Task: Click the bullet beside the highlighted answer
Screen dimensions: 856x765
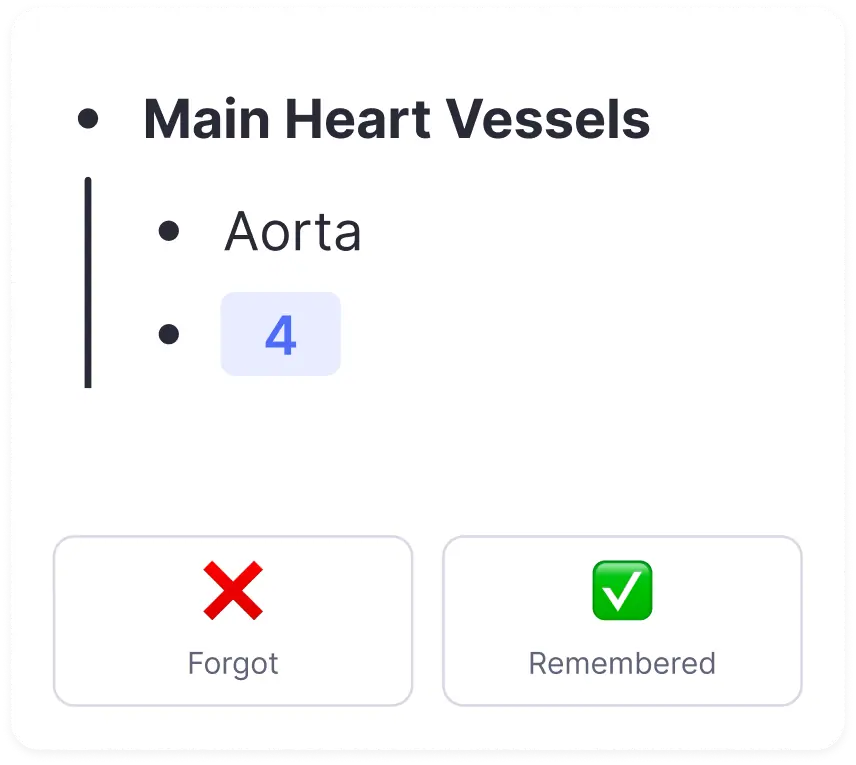Action: [x=171, y=335]
